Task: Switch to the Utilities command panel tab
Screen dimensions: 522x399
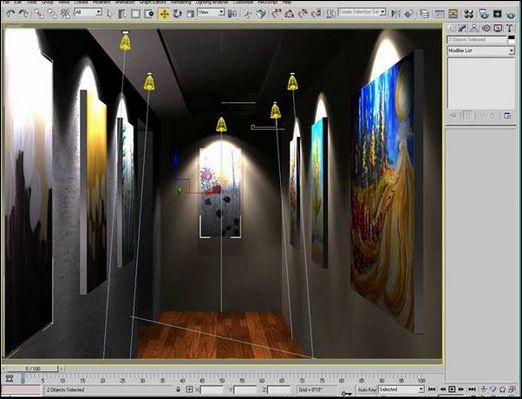Action: (x=509, y=28)
